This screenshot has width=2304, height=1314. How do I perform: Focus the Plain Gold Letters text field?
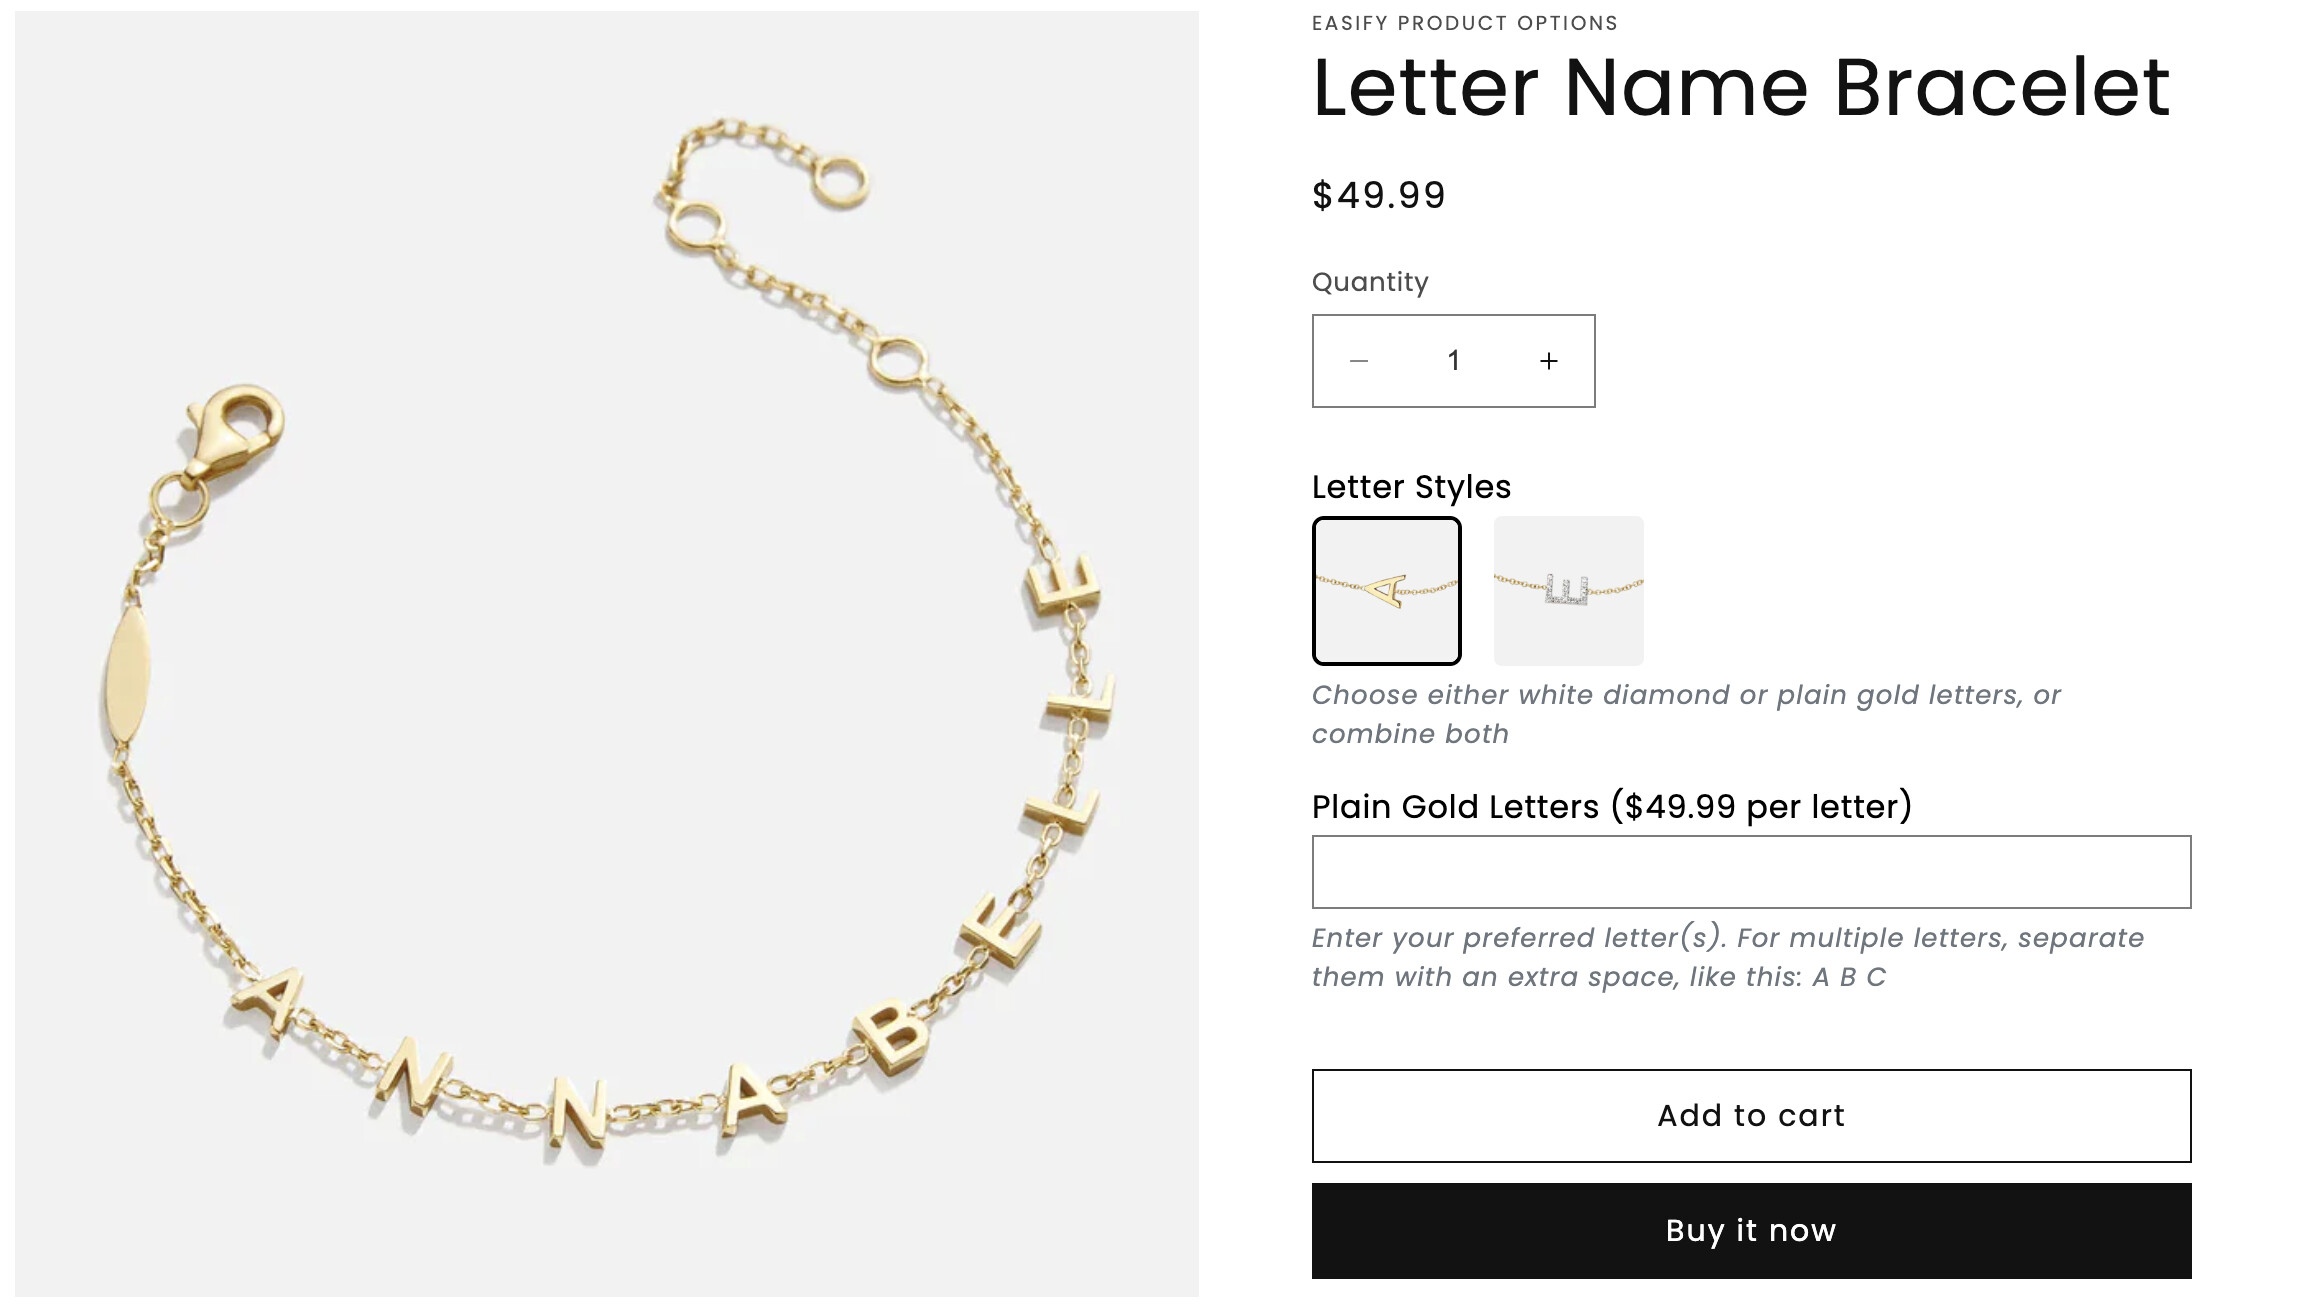click(1750, 872)
